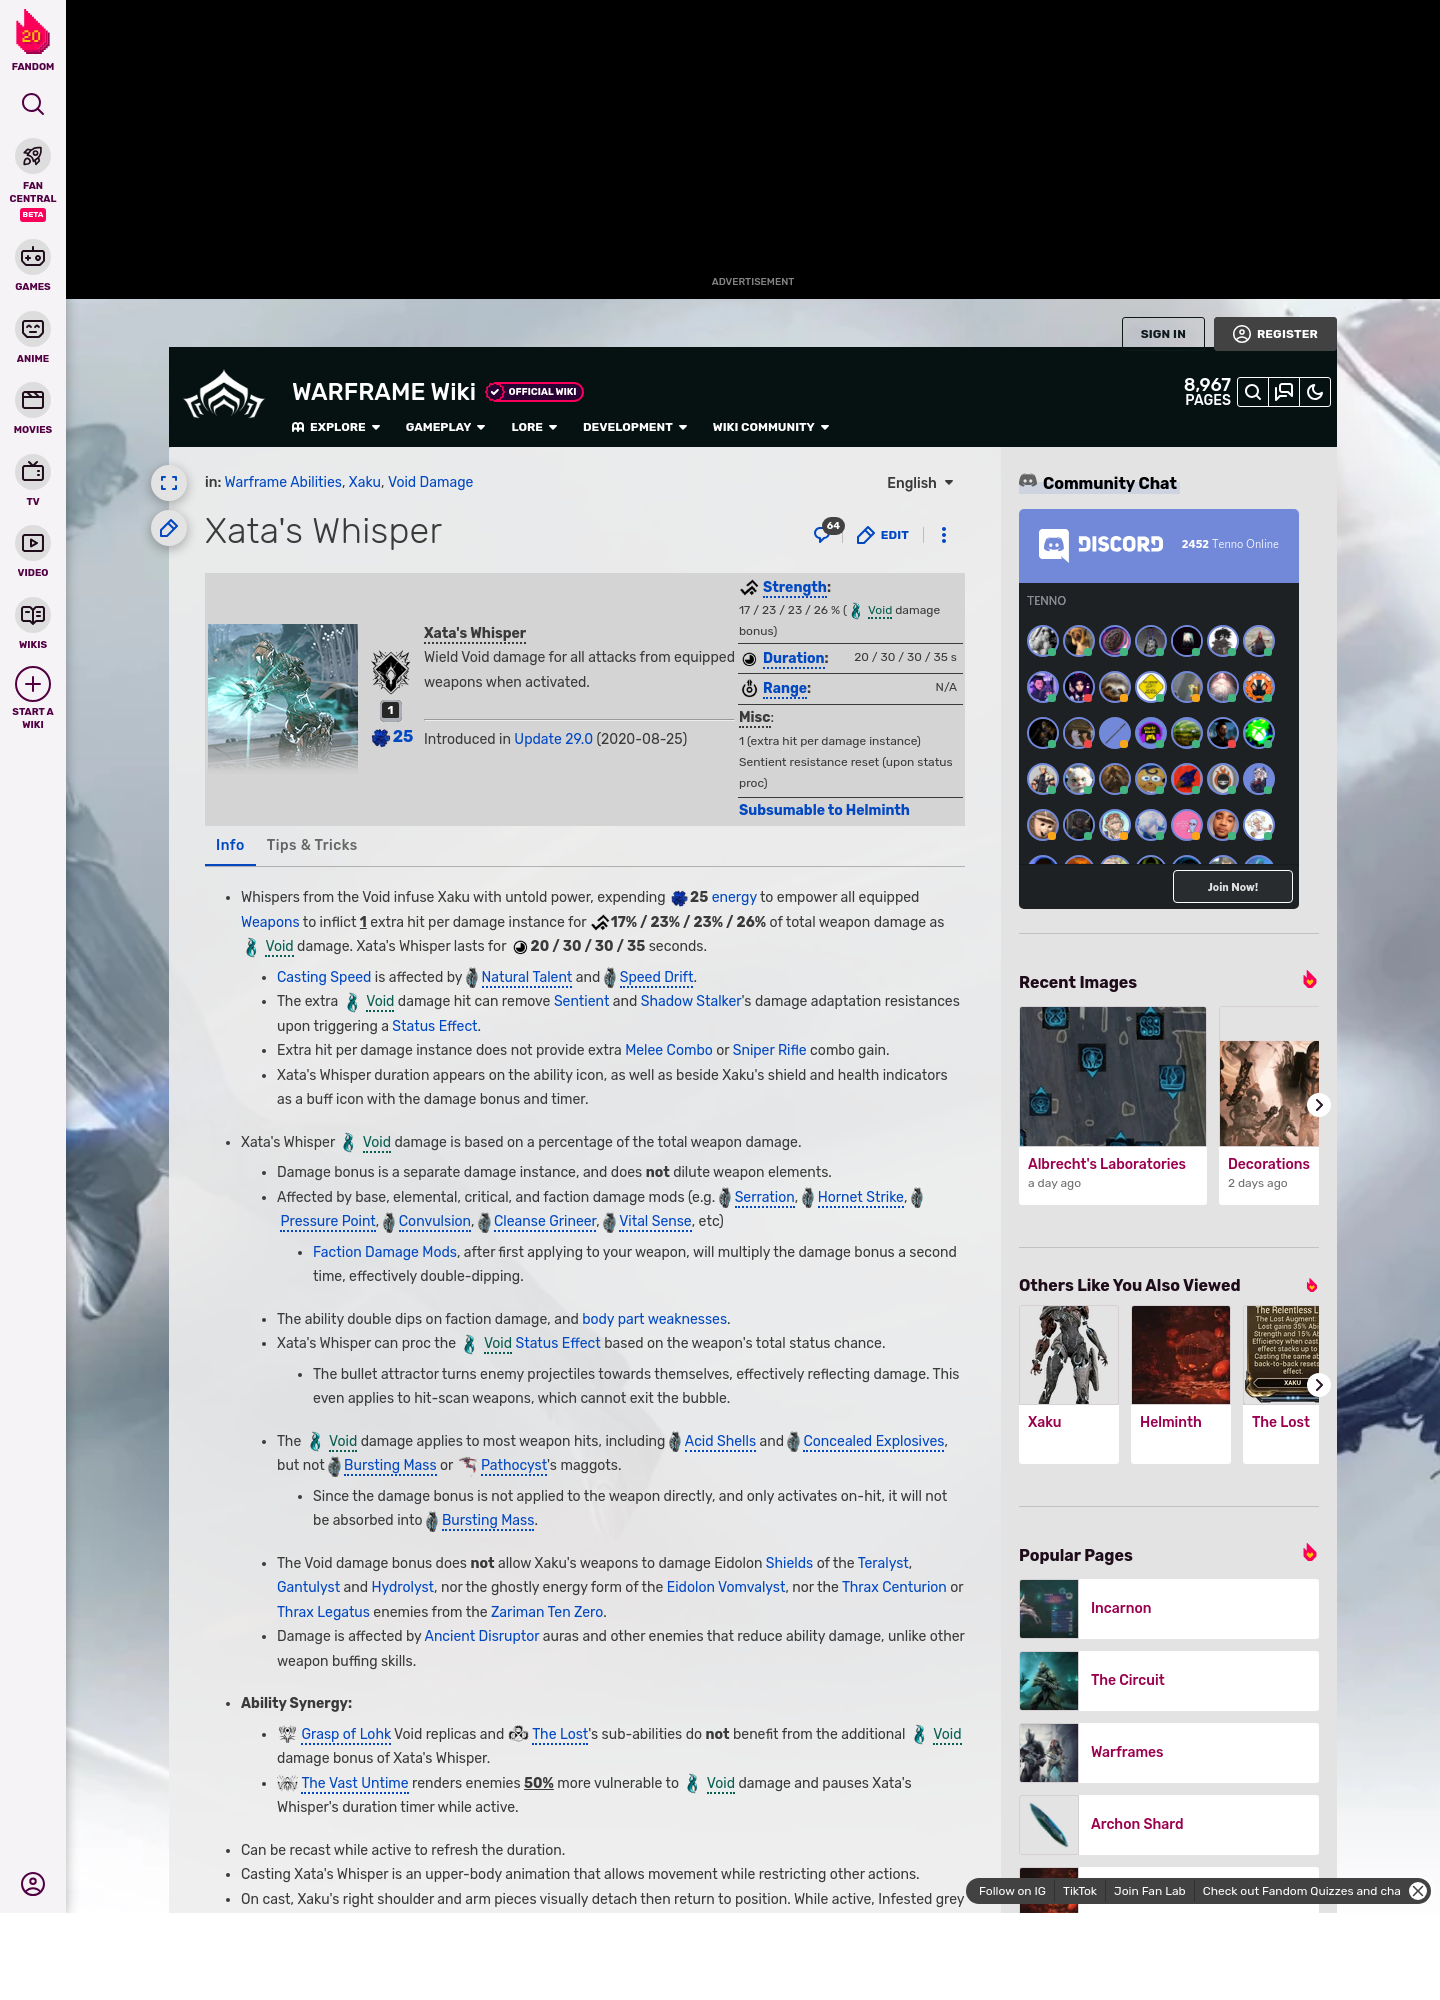Image resolution: width=1440 pixels, height=2000 pixels.
Task: Click the Xata's Whisper ability image
Action: pyautogui.click(x=283, y=697)
